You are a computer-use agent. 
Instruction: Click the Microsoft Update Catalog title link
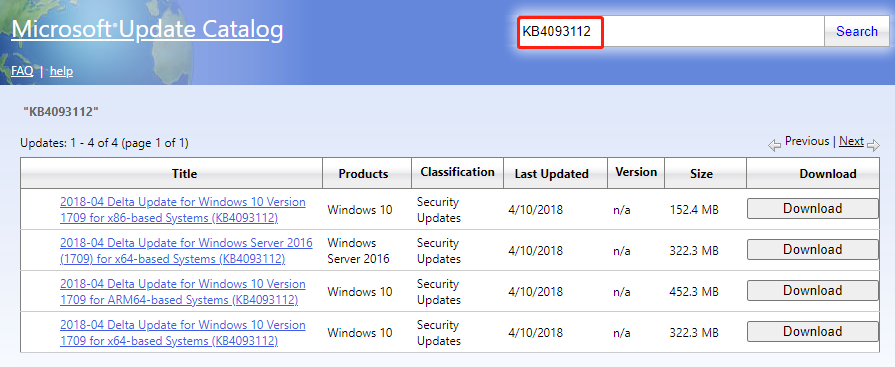tap(147, 30)
